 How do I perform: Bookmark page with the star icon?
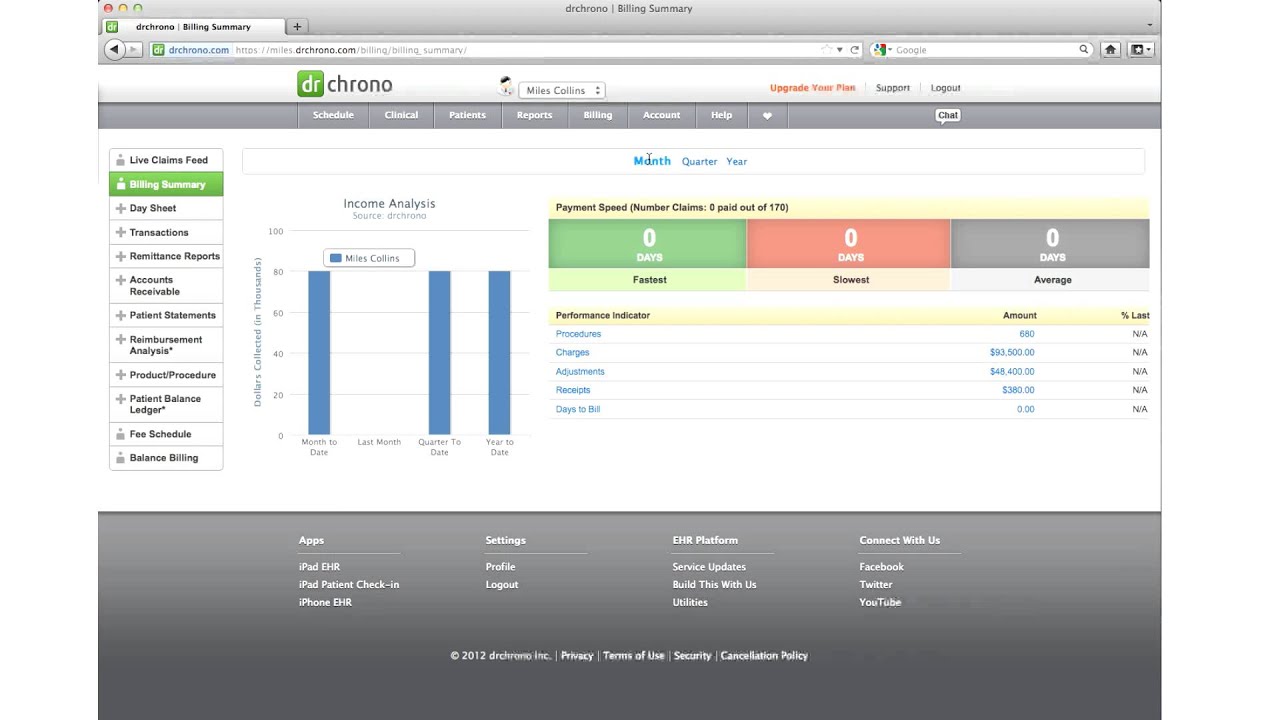(x=826, y=49)
